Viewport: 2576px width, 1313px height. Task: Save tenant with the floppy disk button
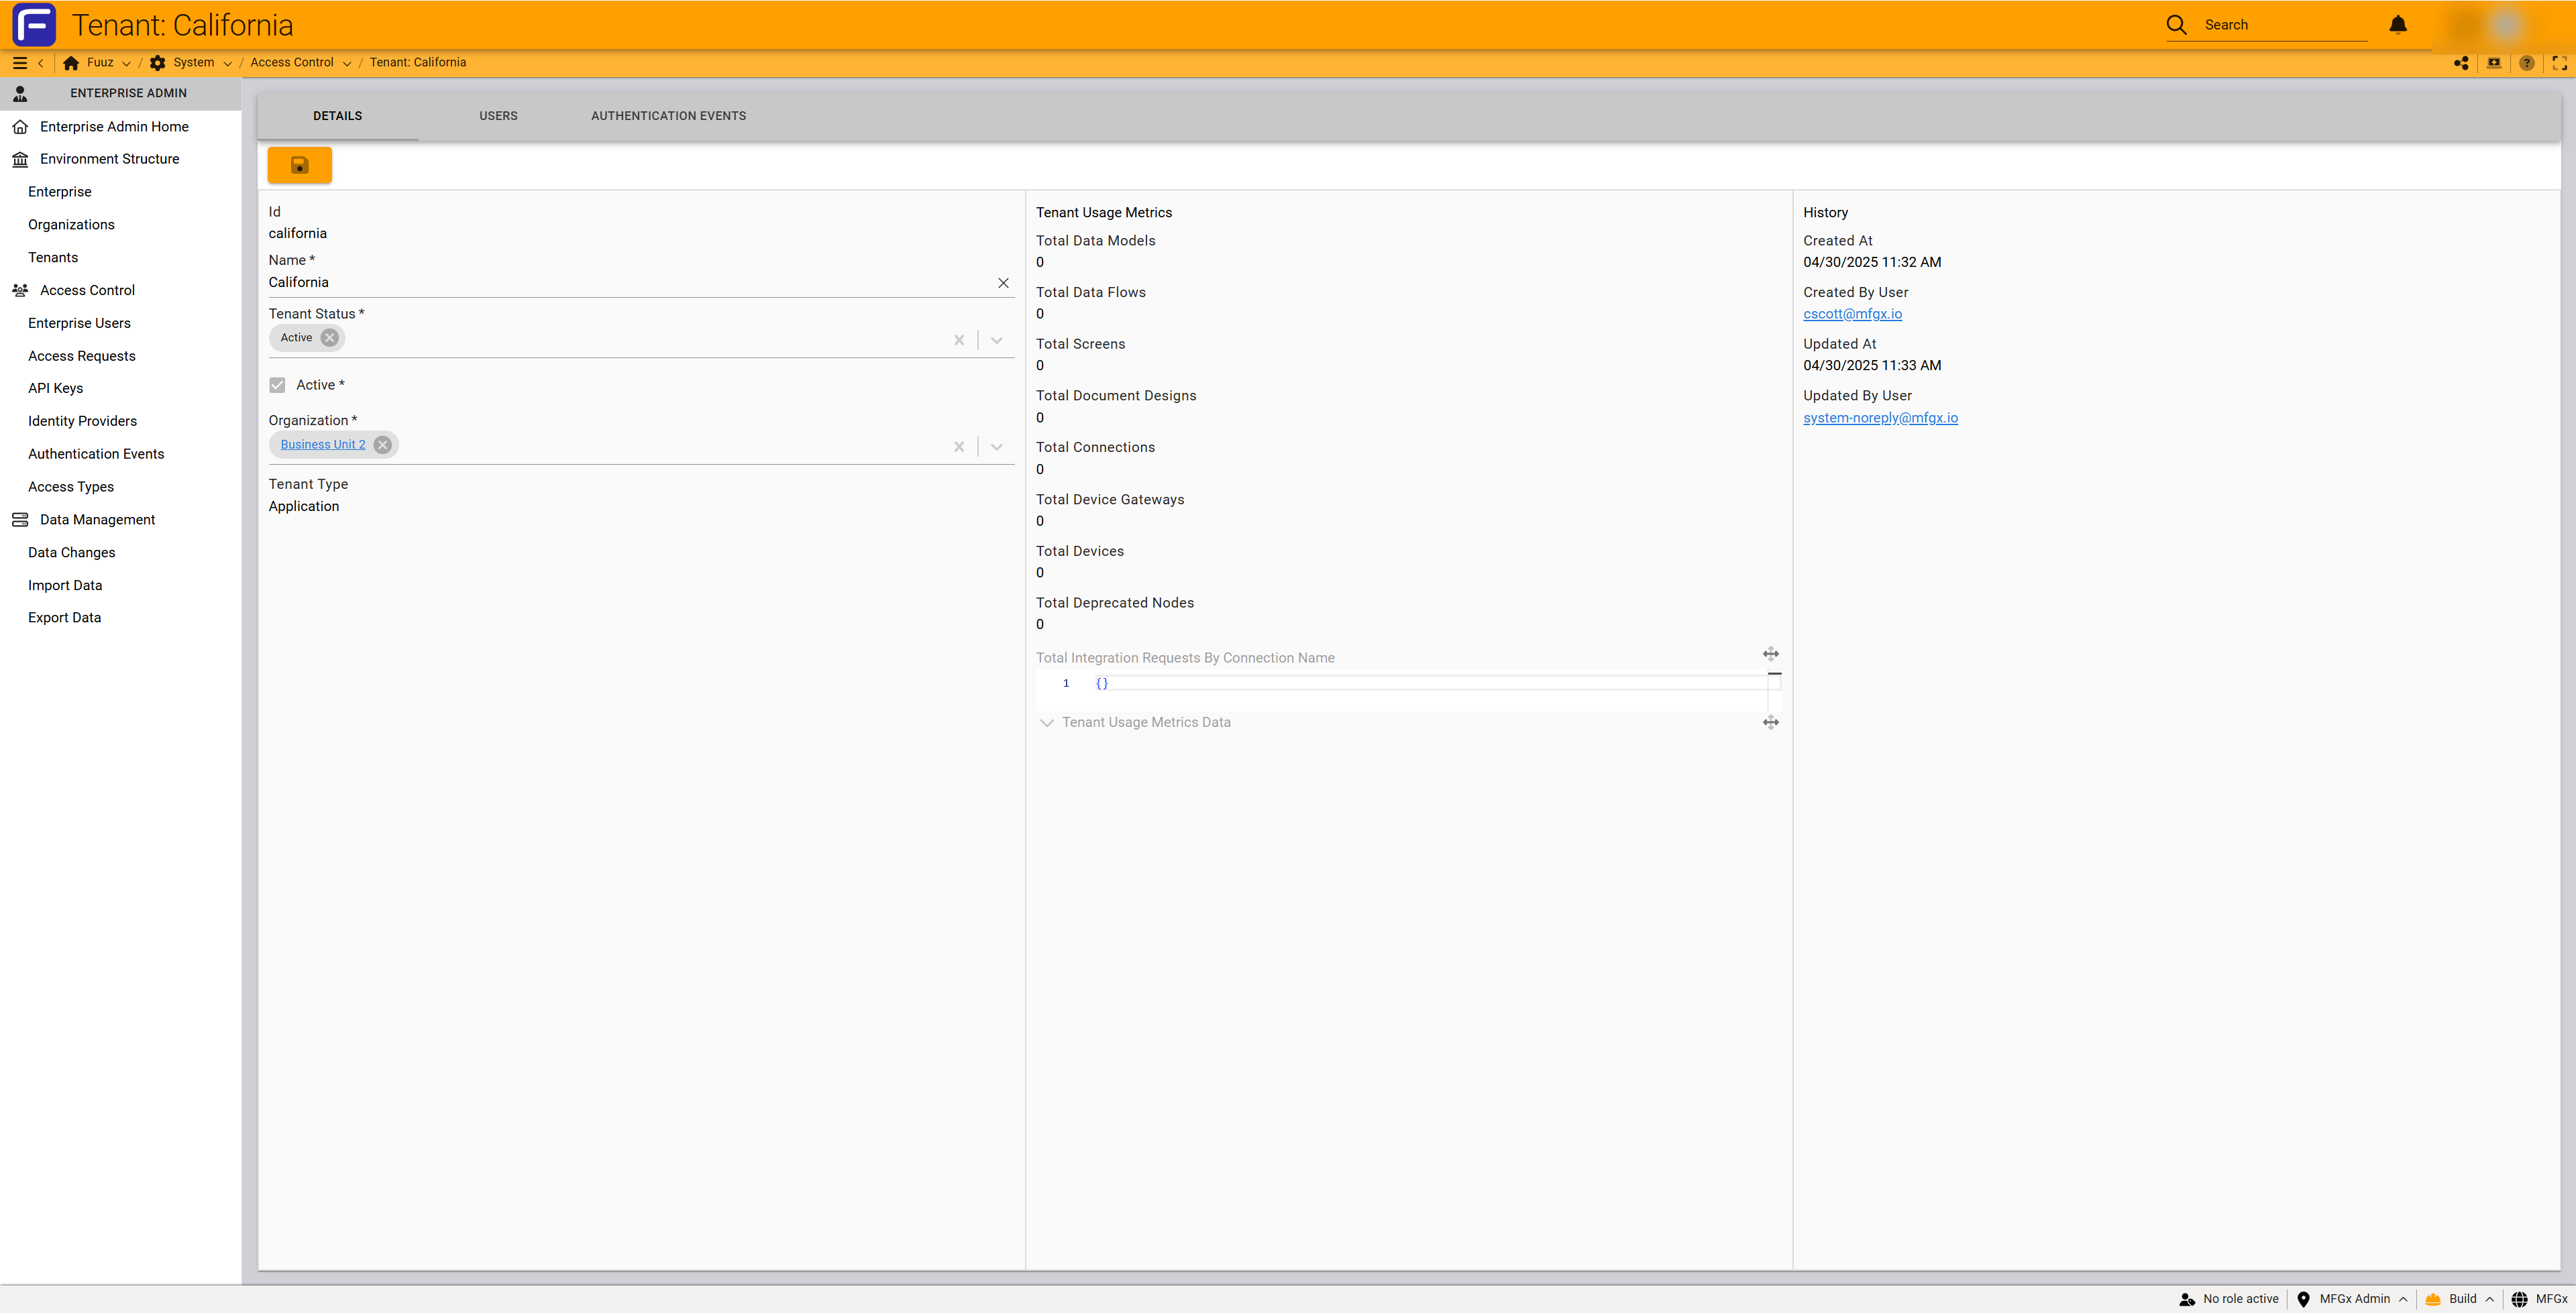coord(299,165)
